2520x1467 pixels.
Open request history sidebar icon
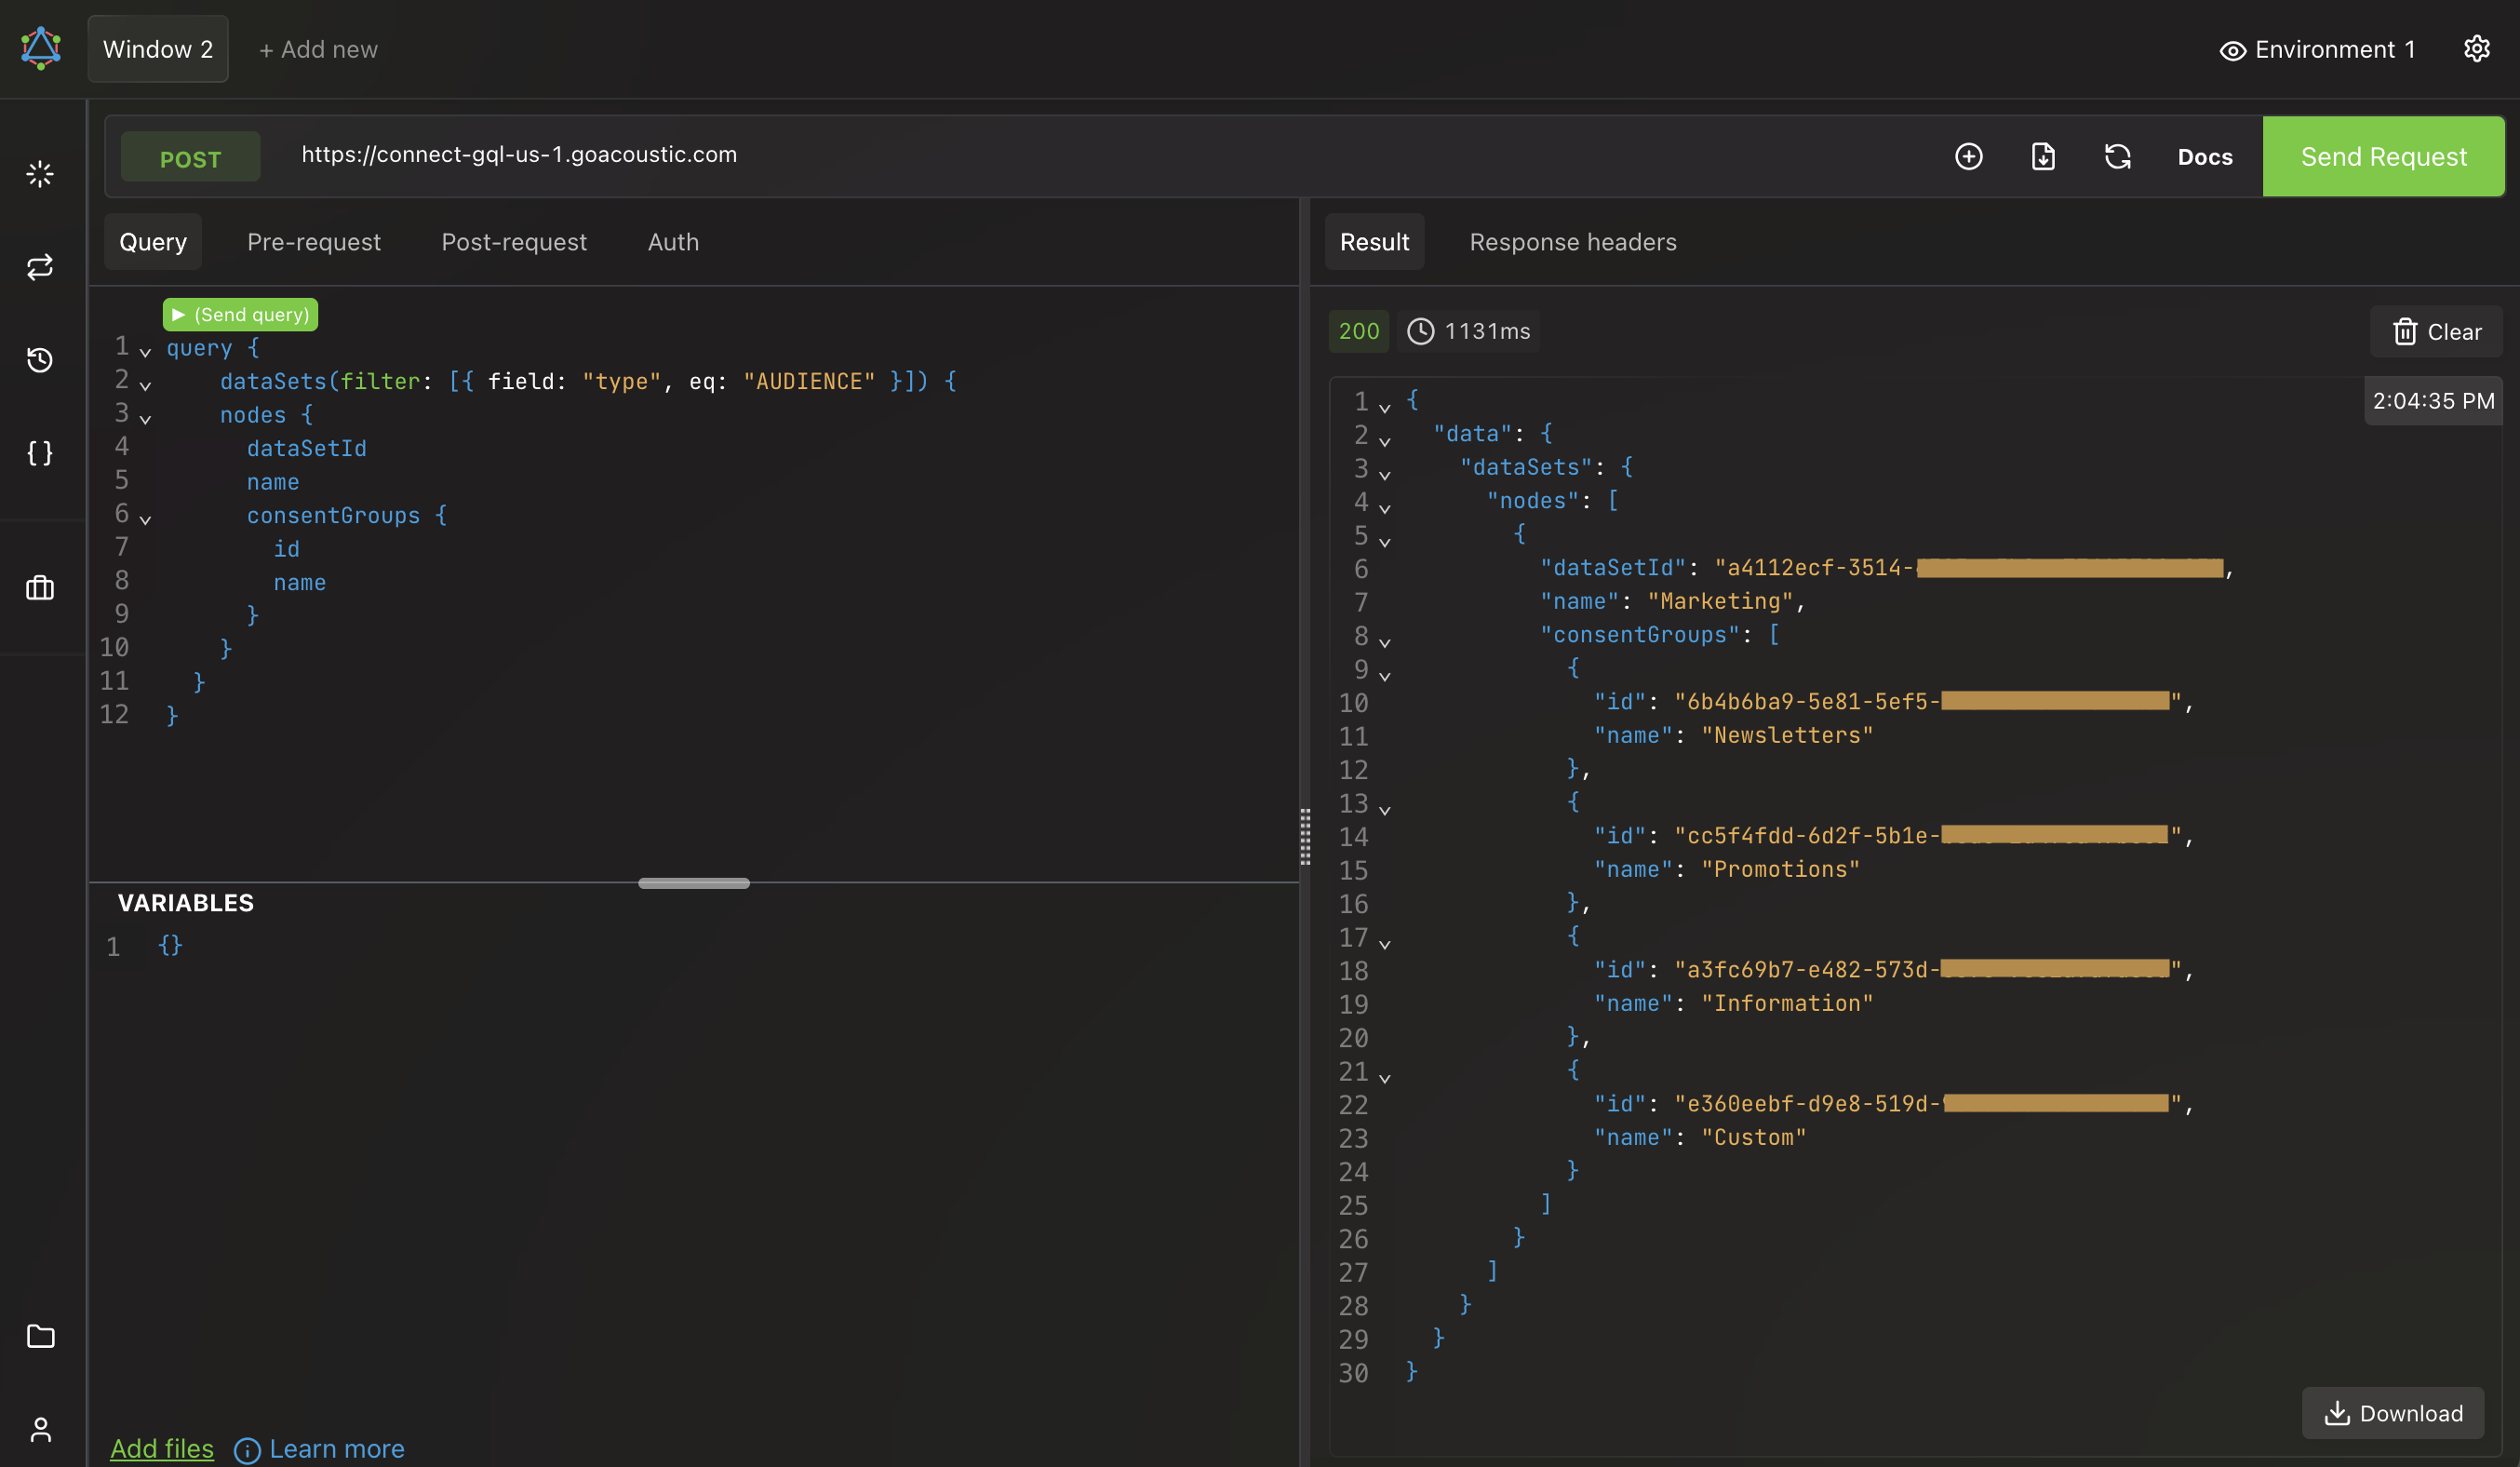pos(40,360)
